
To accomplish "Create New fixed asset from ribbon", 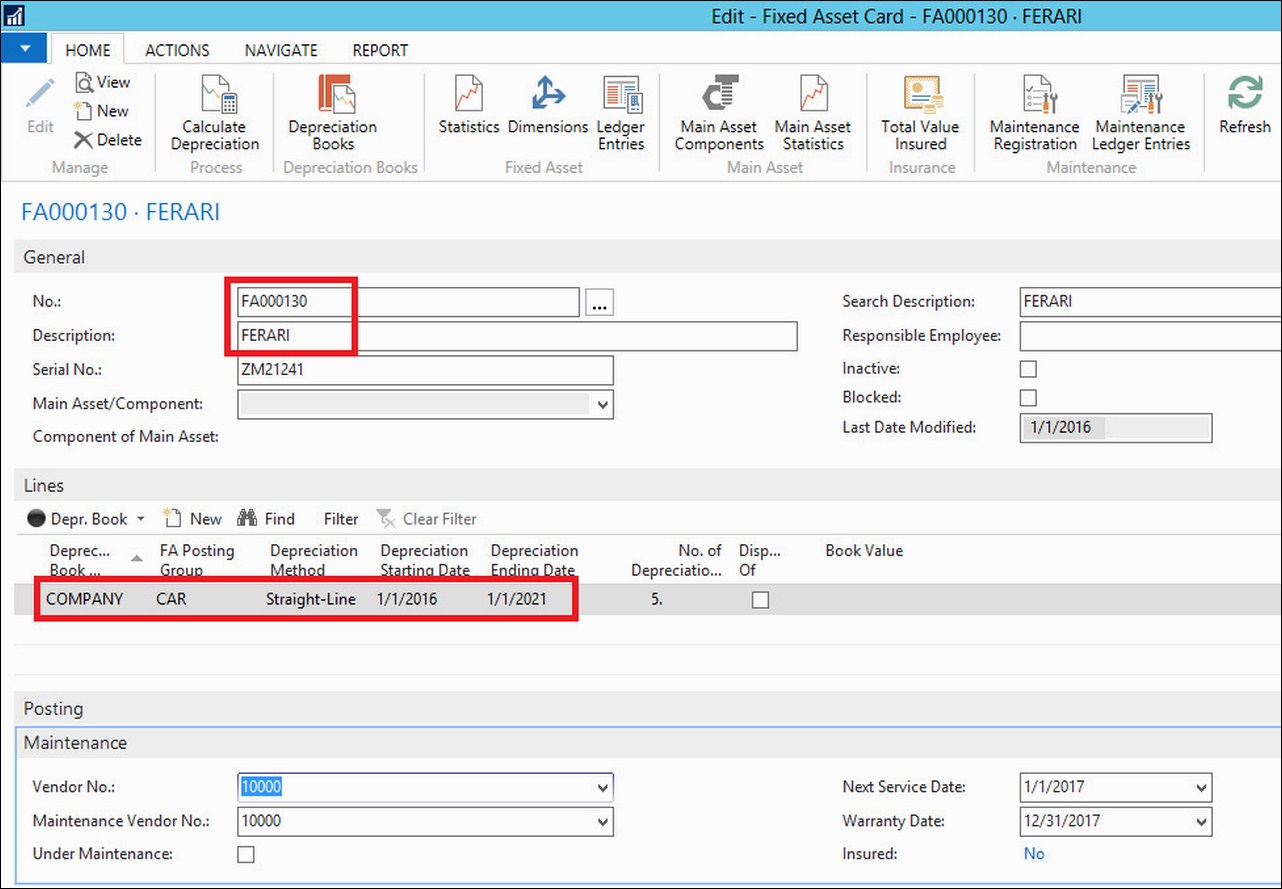I will coord(101,111).
